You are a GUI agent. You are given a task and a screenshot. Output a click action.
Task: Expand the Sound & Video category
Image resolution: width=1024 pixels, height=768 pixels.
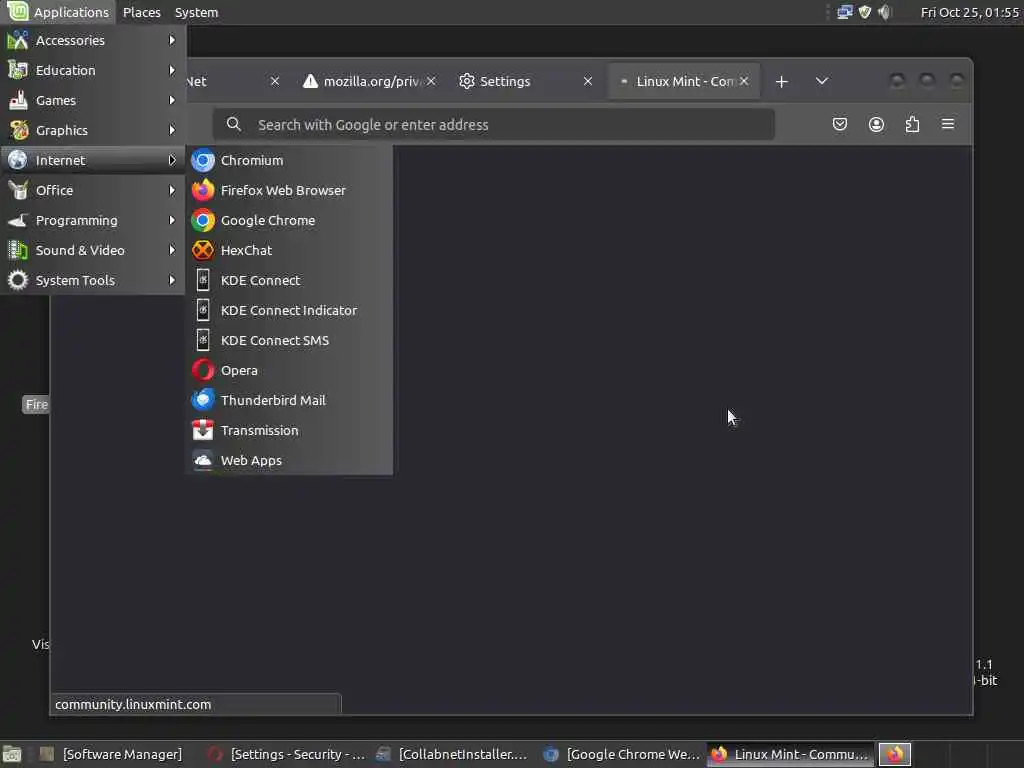[x=93, y=250]
